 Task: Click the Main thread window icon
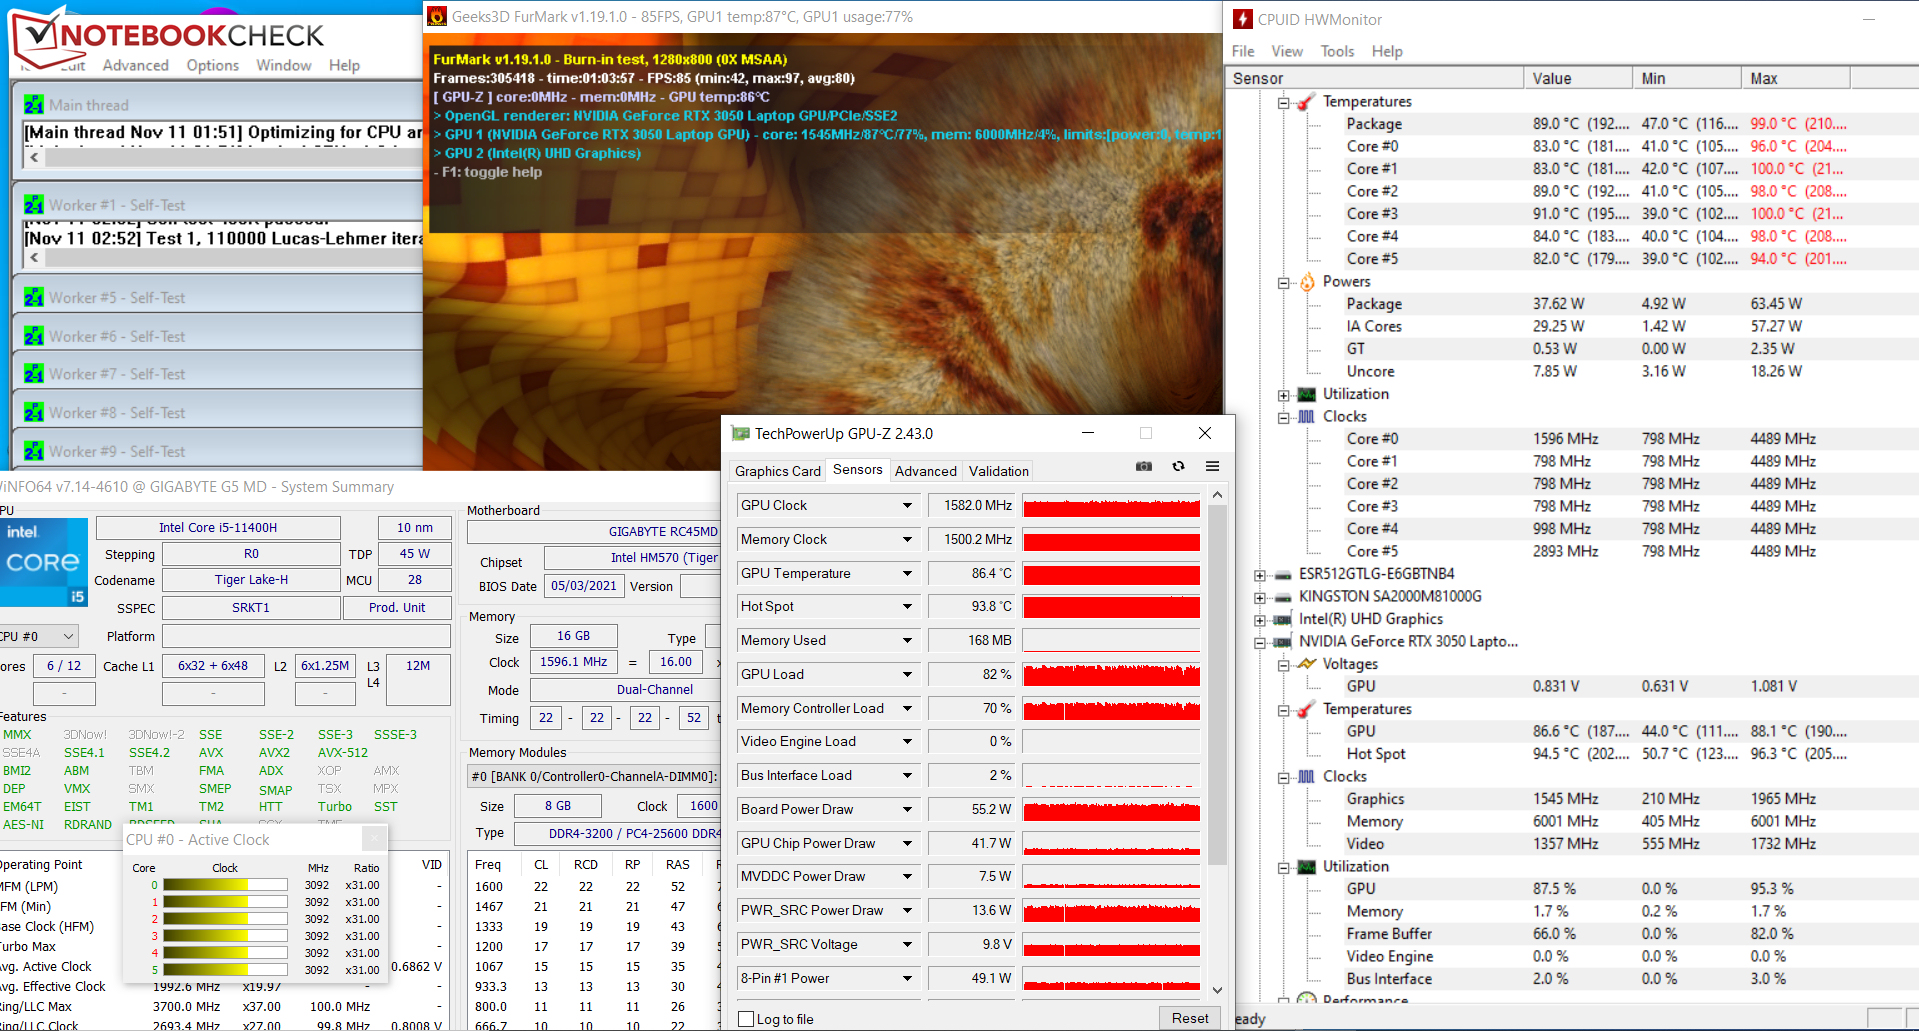[34, 105]
